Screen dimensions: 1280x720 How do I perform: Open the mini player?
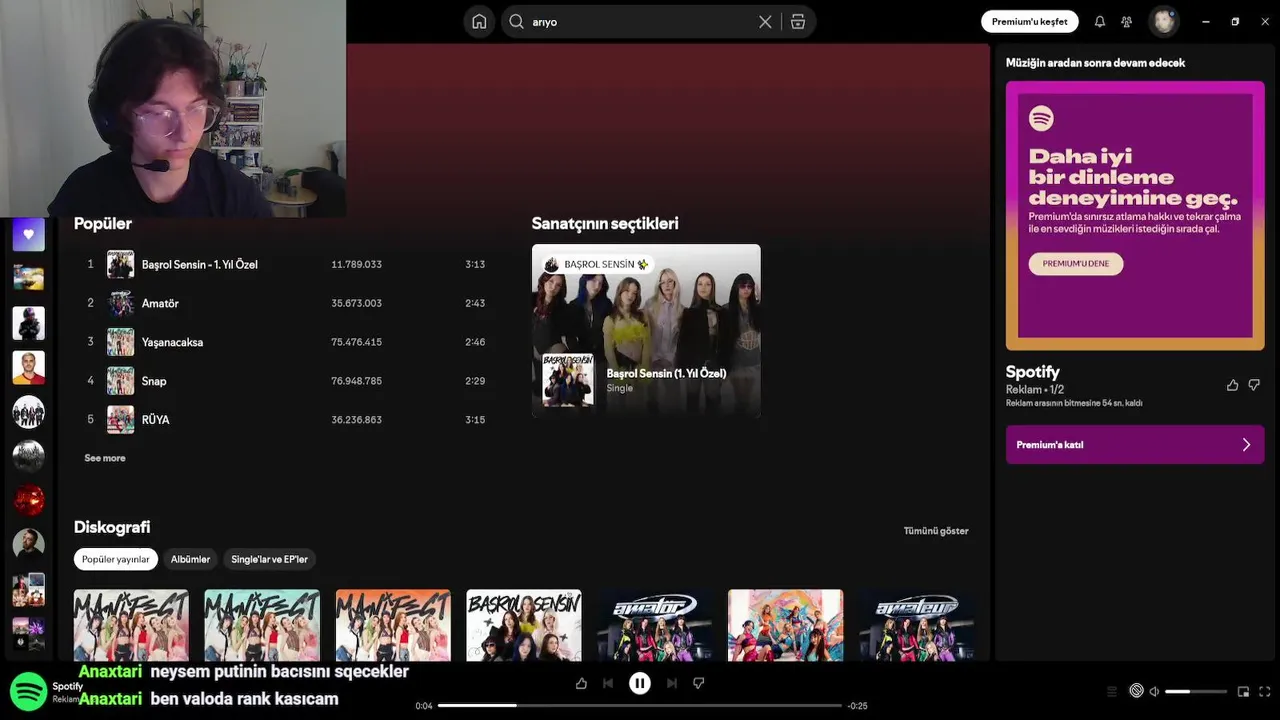pyautogui.click(x=1244, y=691)
